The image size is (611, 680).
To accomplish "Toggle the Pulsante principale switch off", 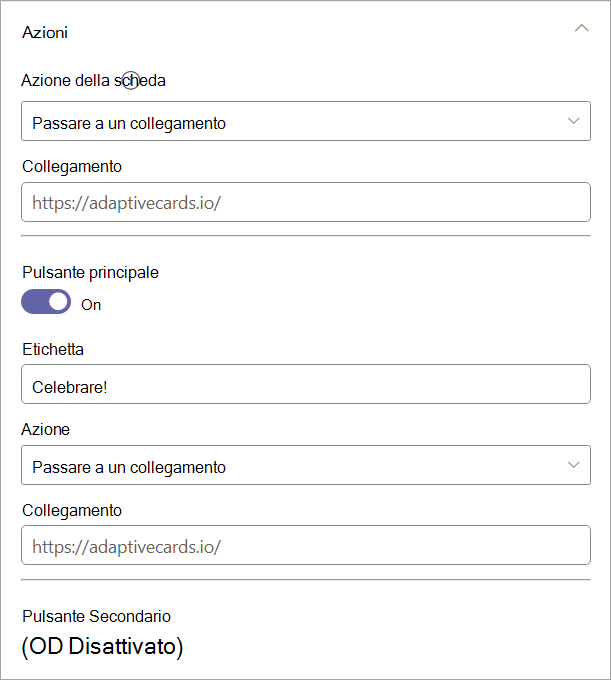I will [x=46, y=302].
